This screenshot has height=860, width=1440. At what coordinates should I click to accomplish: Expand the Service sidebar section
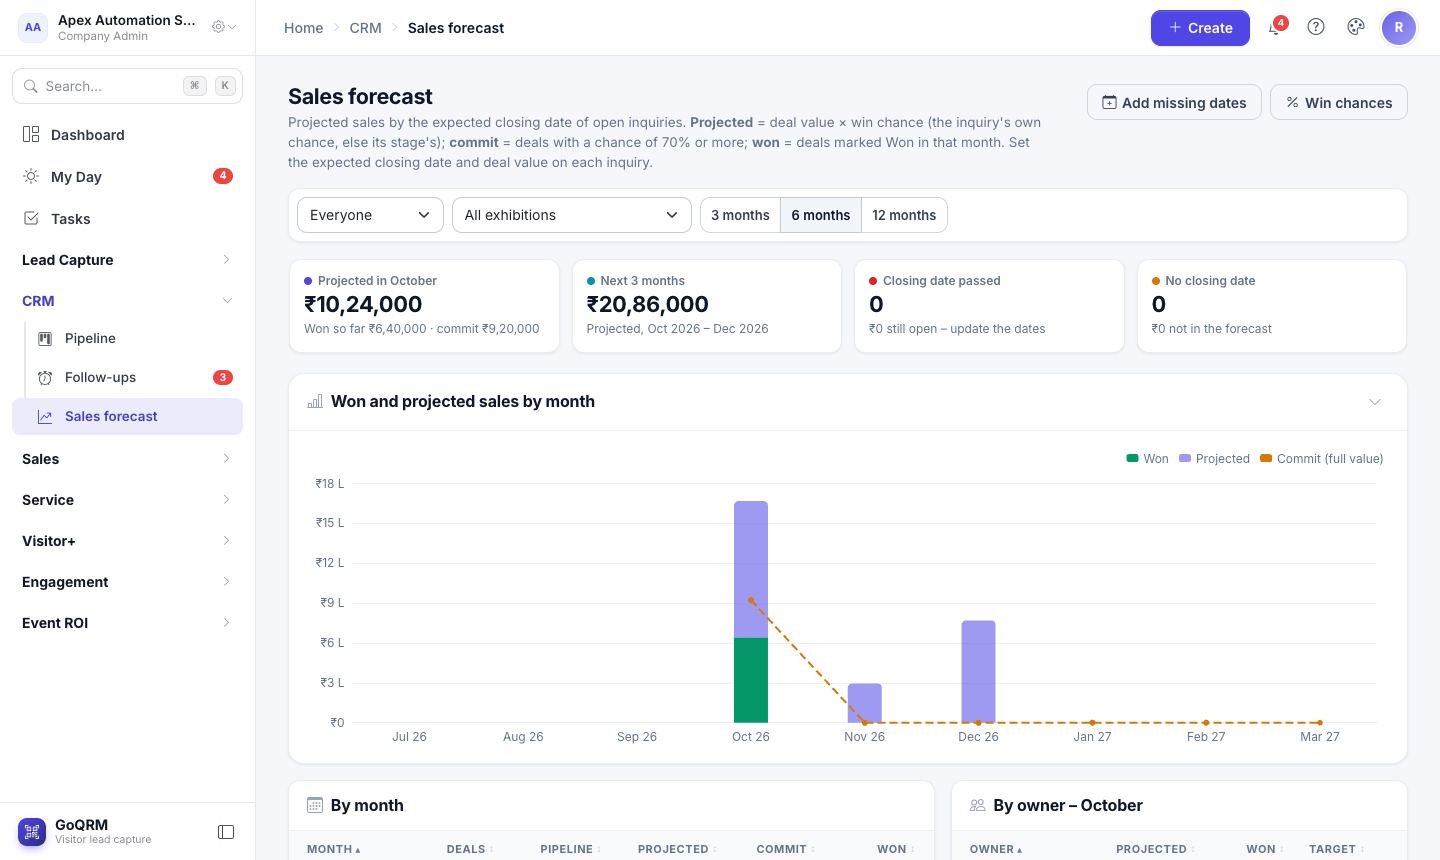[127, 500]
